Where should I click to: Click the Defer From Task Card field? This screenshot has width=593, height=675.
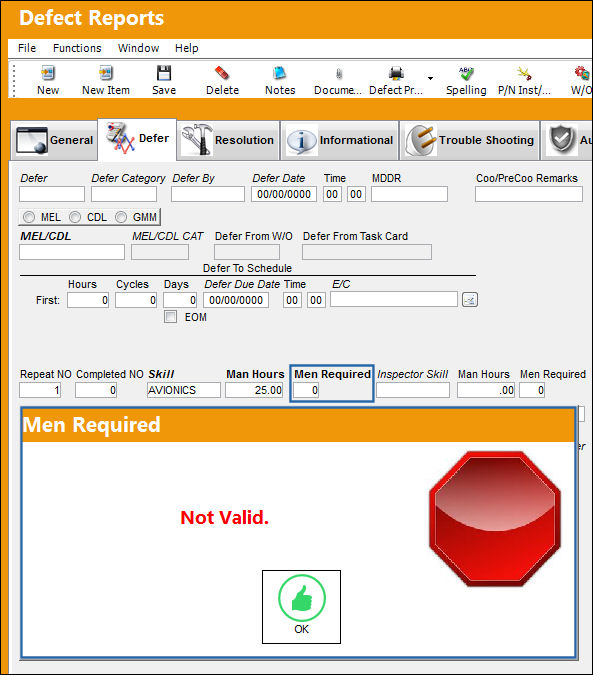tap(367, 252)
